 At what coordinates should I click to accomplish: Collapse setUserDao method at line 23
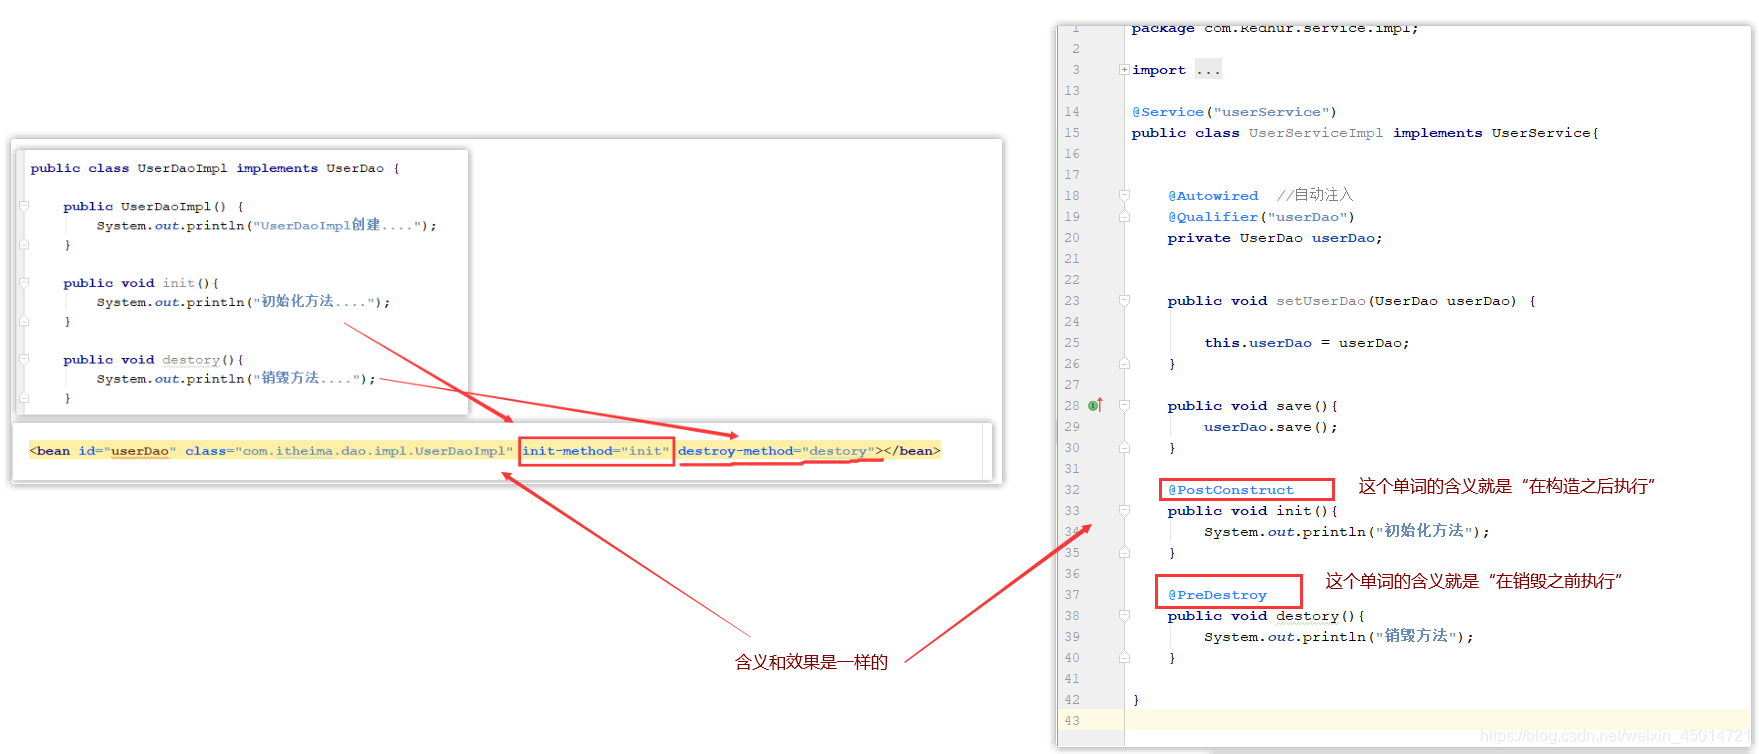(x=1124, y=301)
